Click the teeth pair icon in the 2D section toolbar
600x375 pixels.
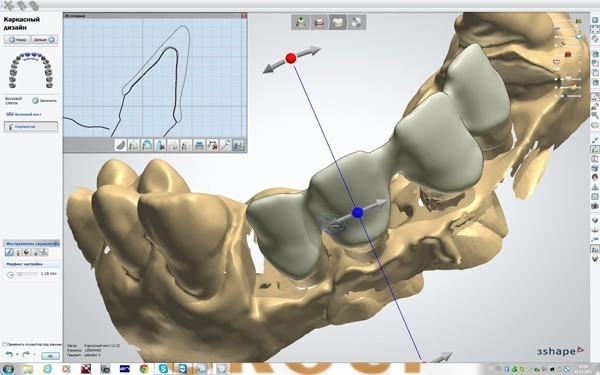coord(134,145)
